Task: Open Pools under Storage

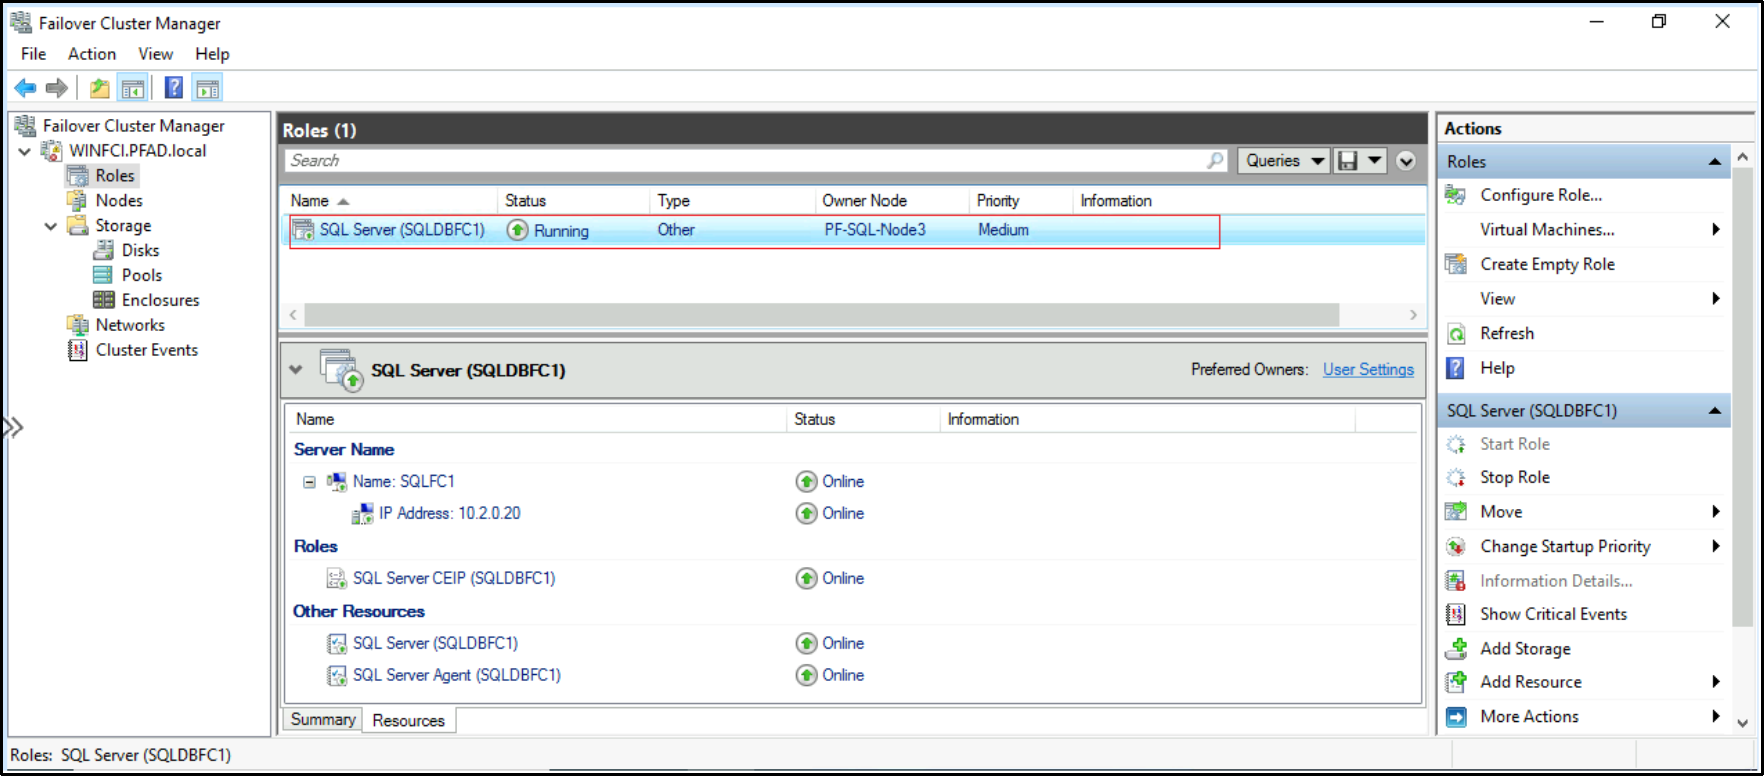Action: pyautogui.click(x=141, y=275)
